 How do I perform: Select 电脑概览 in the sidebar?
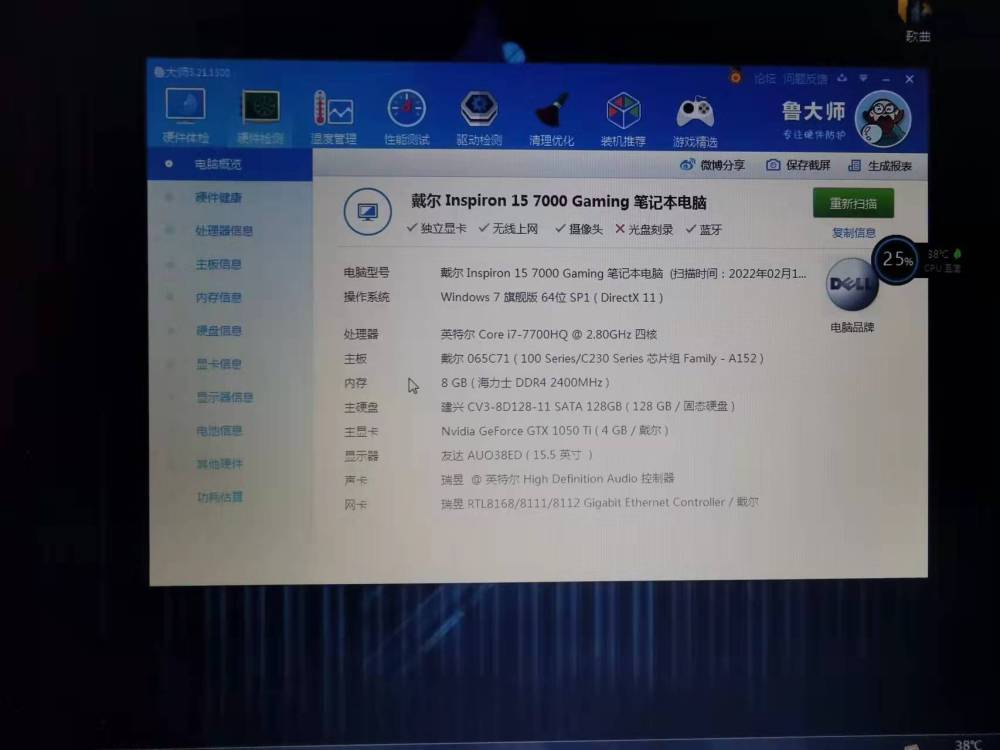coord(217,165)
